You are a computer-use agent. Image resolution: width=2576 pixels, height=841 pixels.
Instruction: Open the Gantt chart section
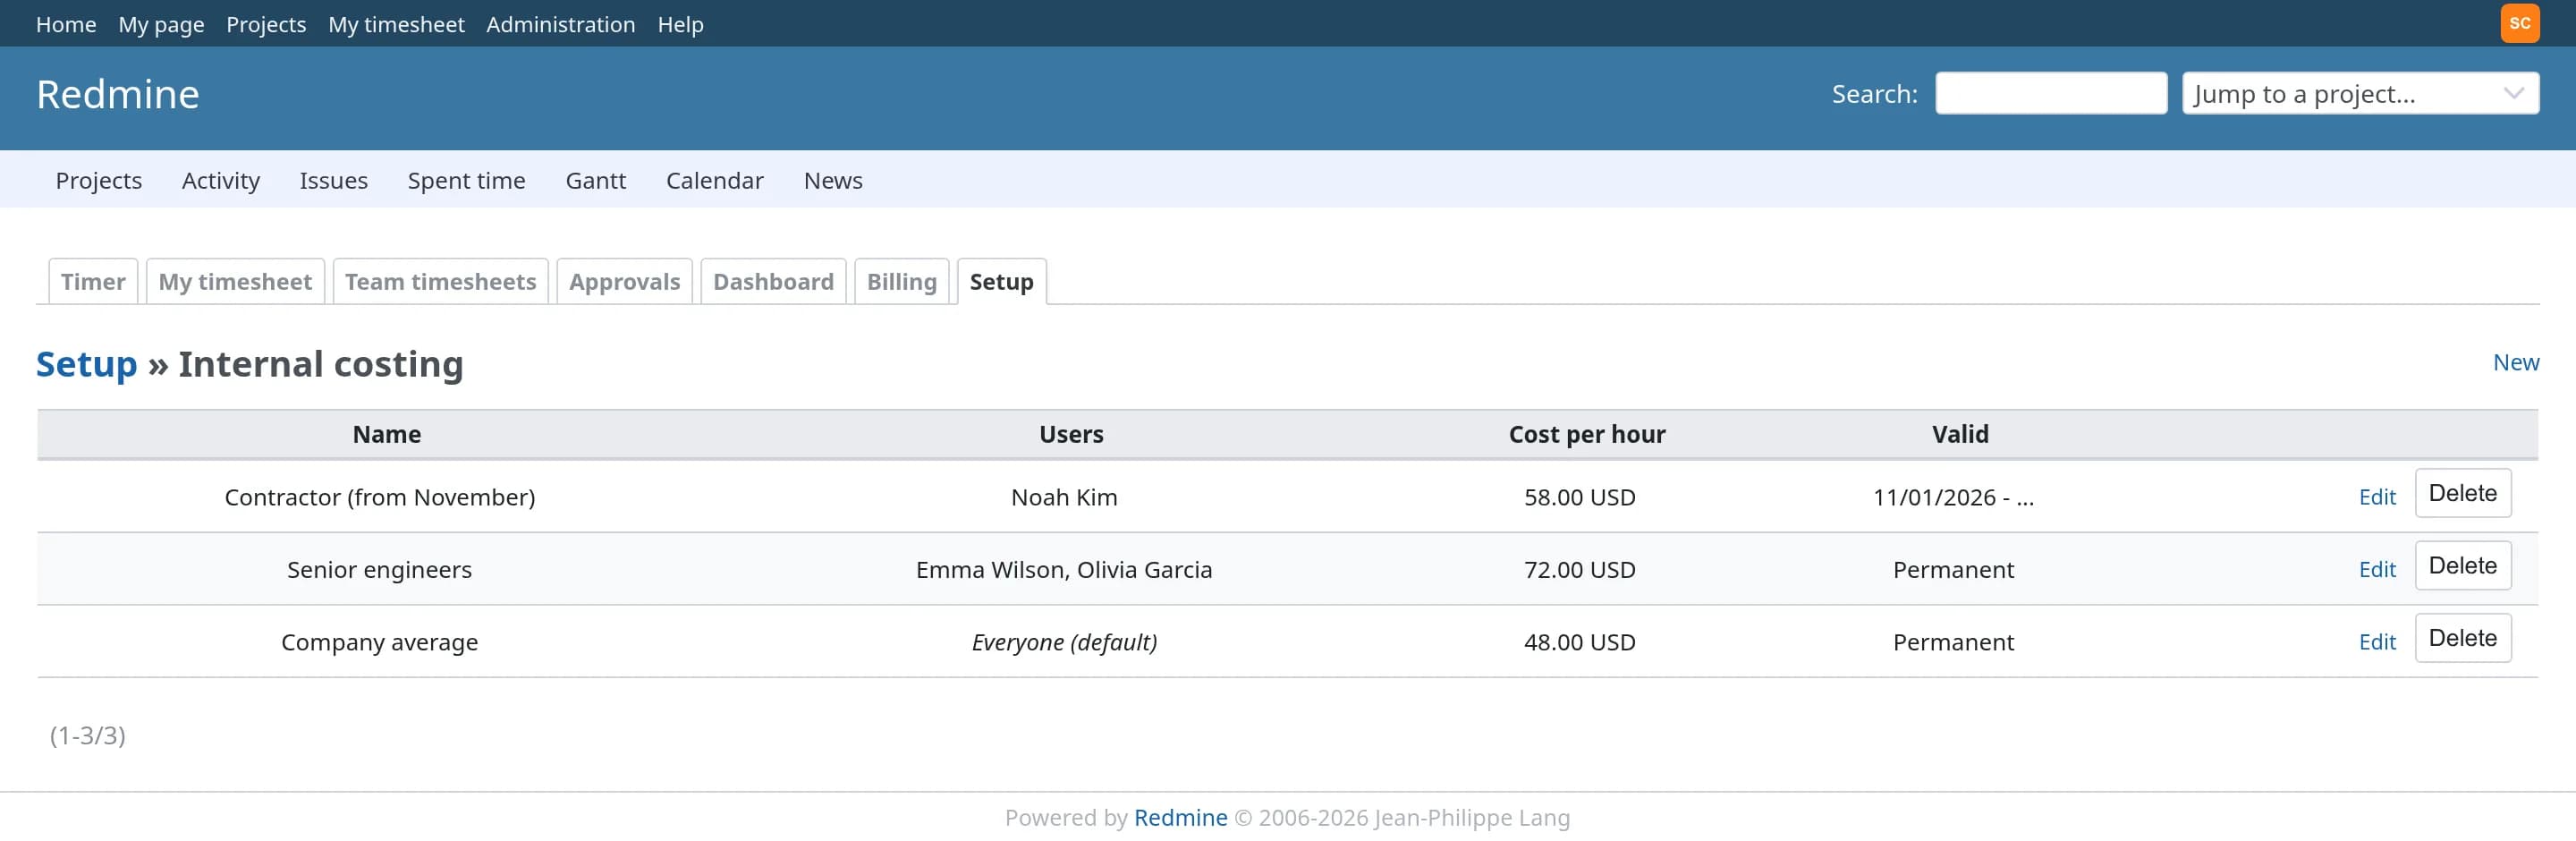point(595,180)
